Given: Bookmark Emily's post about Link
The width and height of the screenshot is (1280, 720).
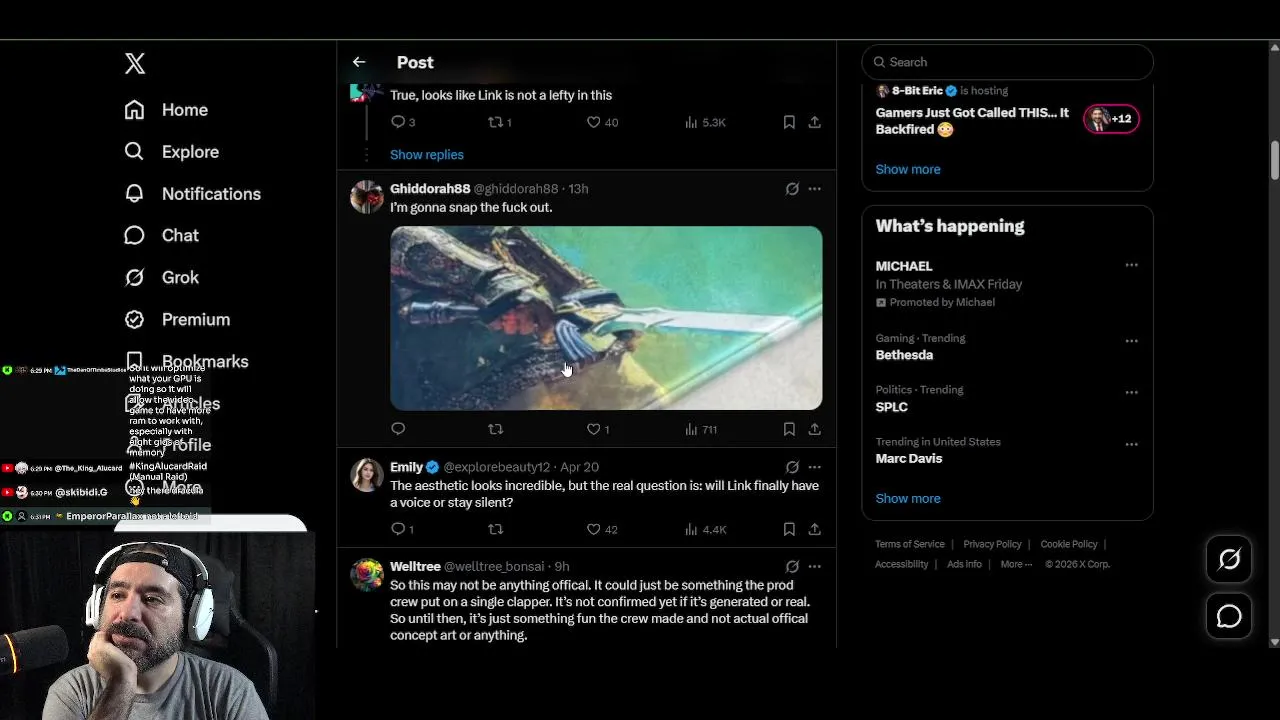Looking at the screenshot, I should 789,529.
